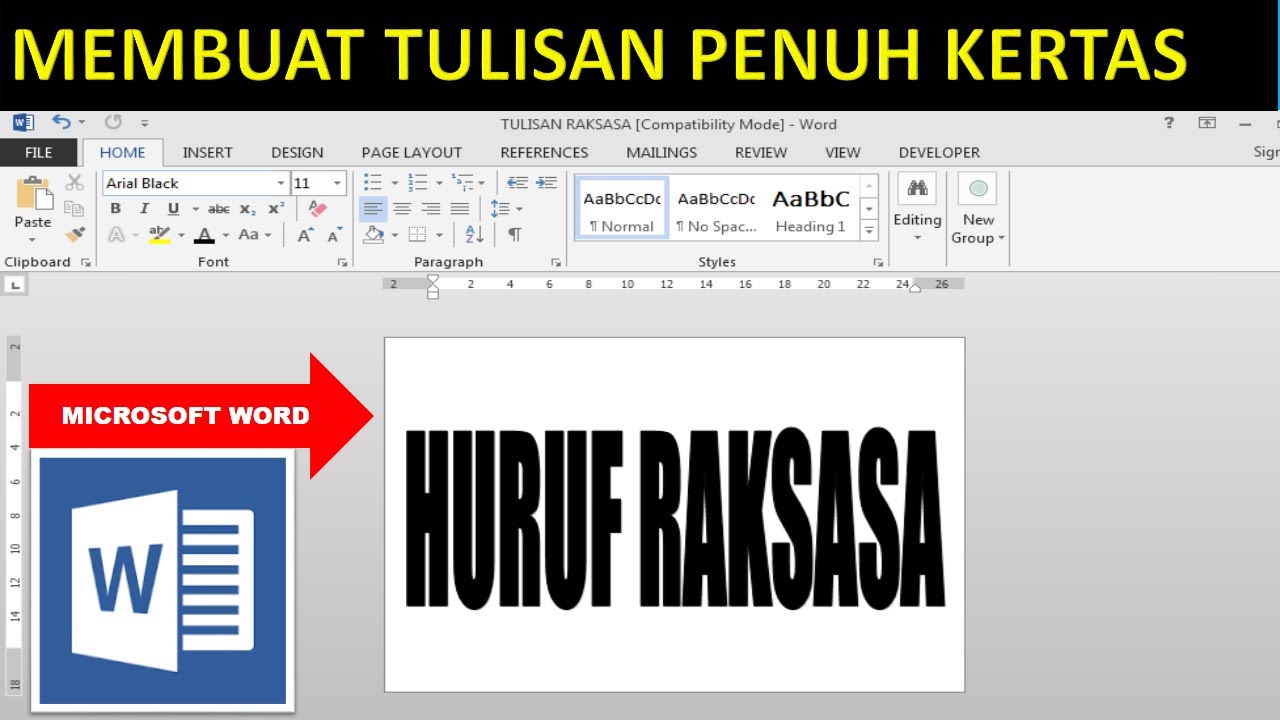Open the Font dialog launcher
This screenshot has height=720, width=1280.
pos(343,263)
